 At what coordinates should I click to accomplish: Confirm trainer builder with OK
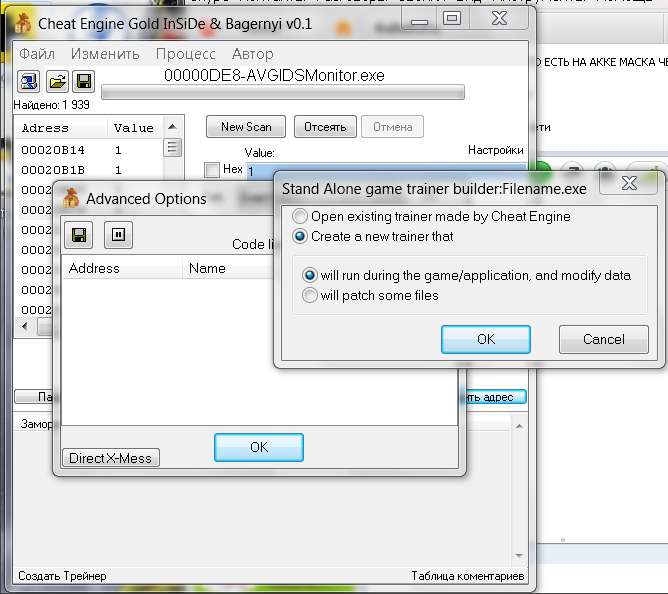(x=486, y=339)
